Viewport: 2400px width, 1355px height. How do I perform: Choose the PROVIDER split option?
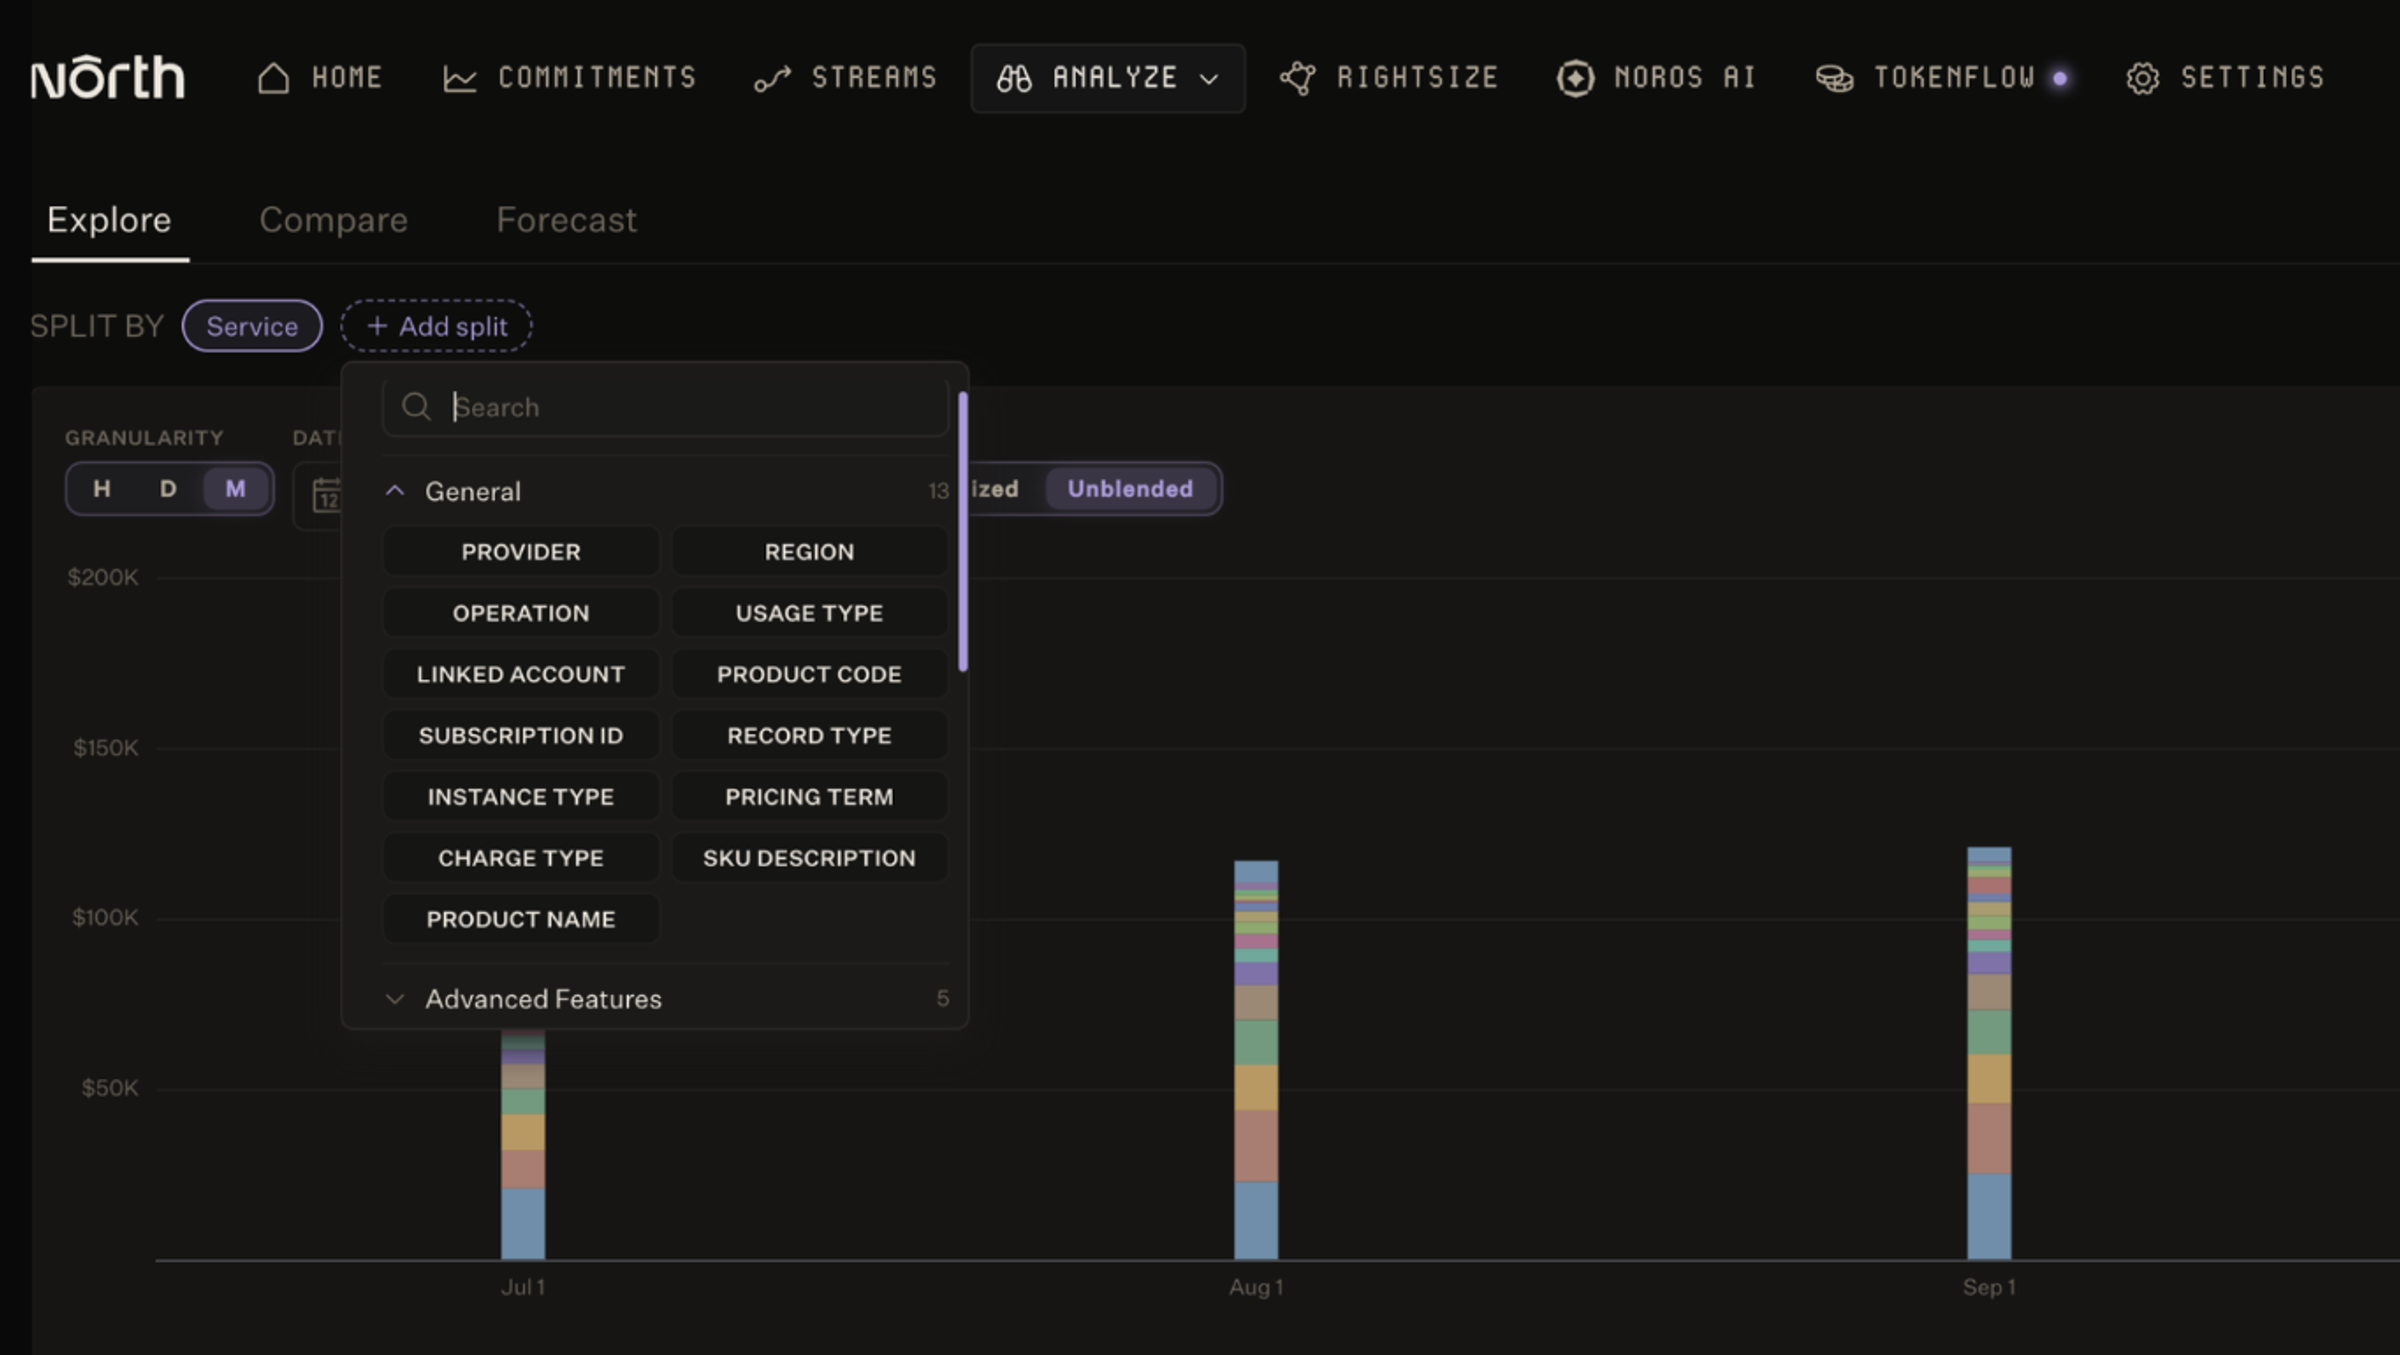(x=521, y=552)
